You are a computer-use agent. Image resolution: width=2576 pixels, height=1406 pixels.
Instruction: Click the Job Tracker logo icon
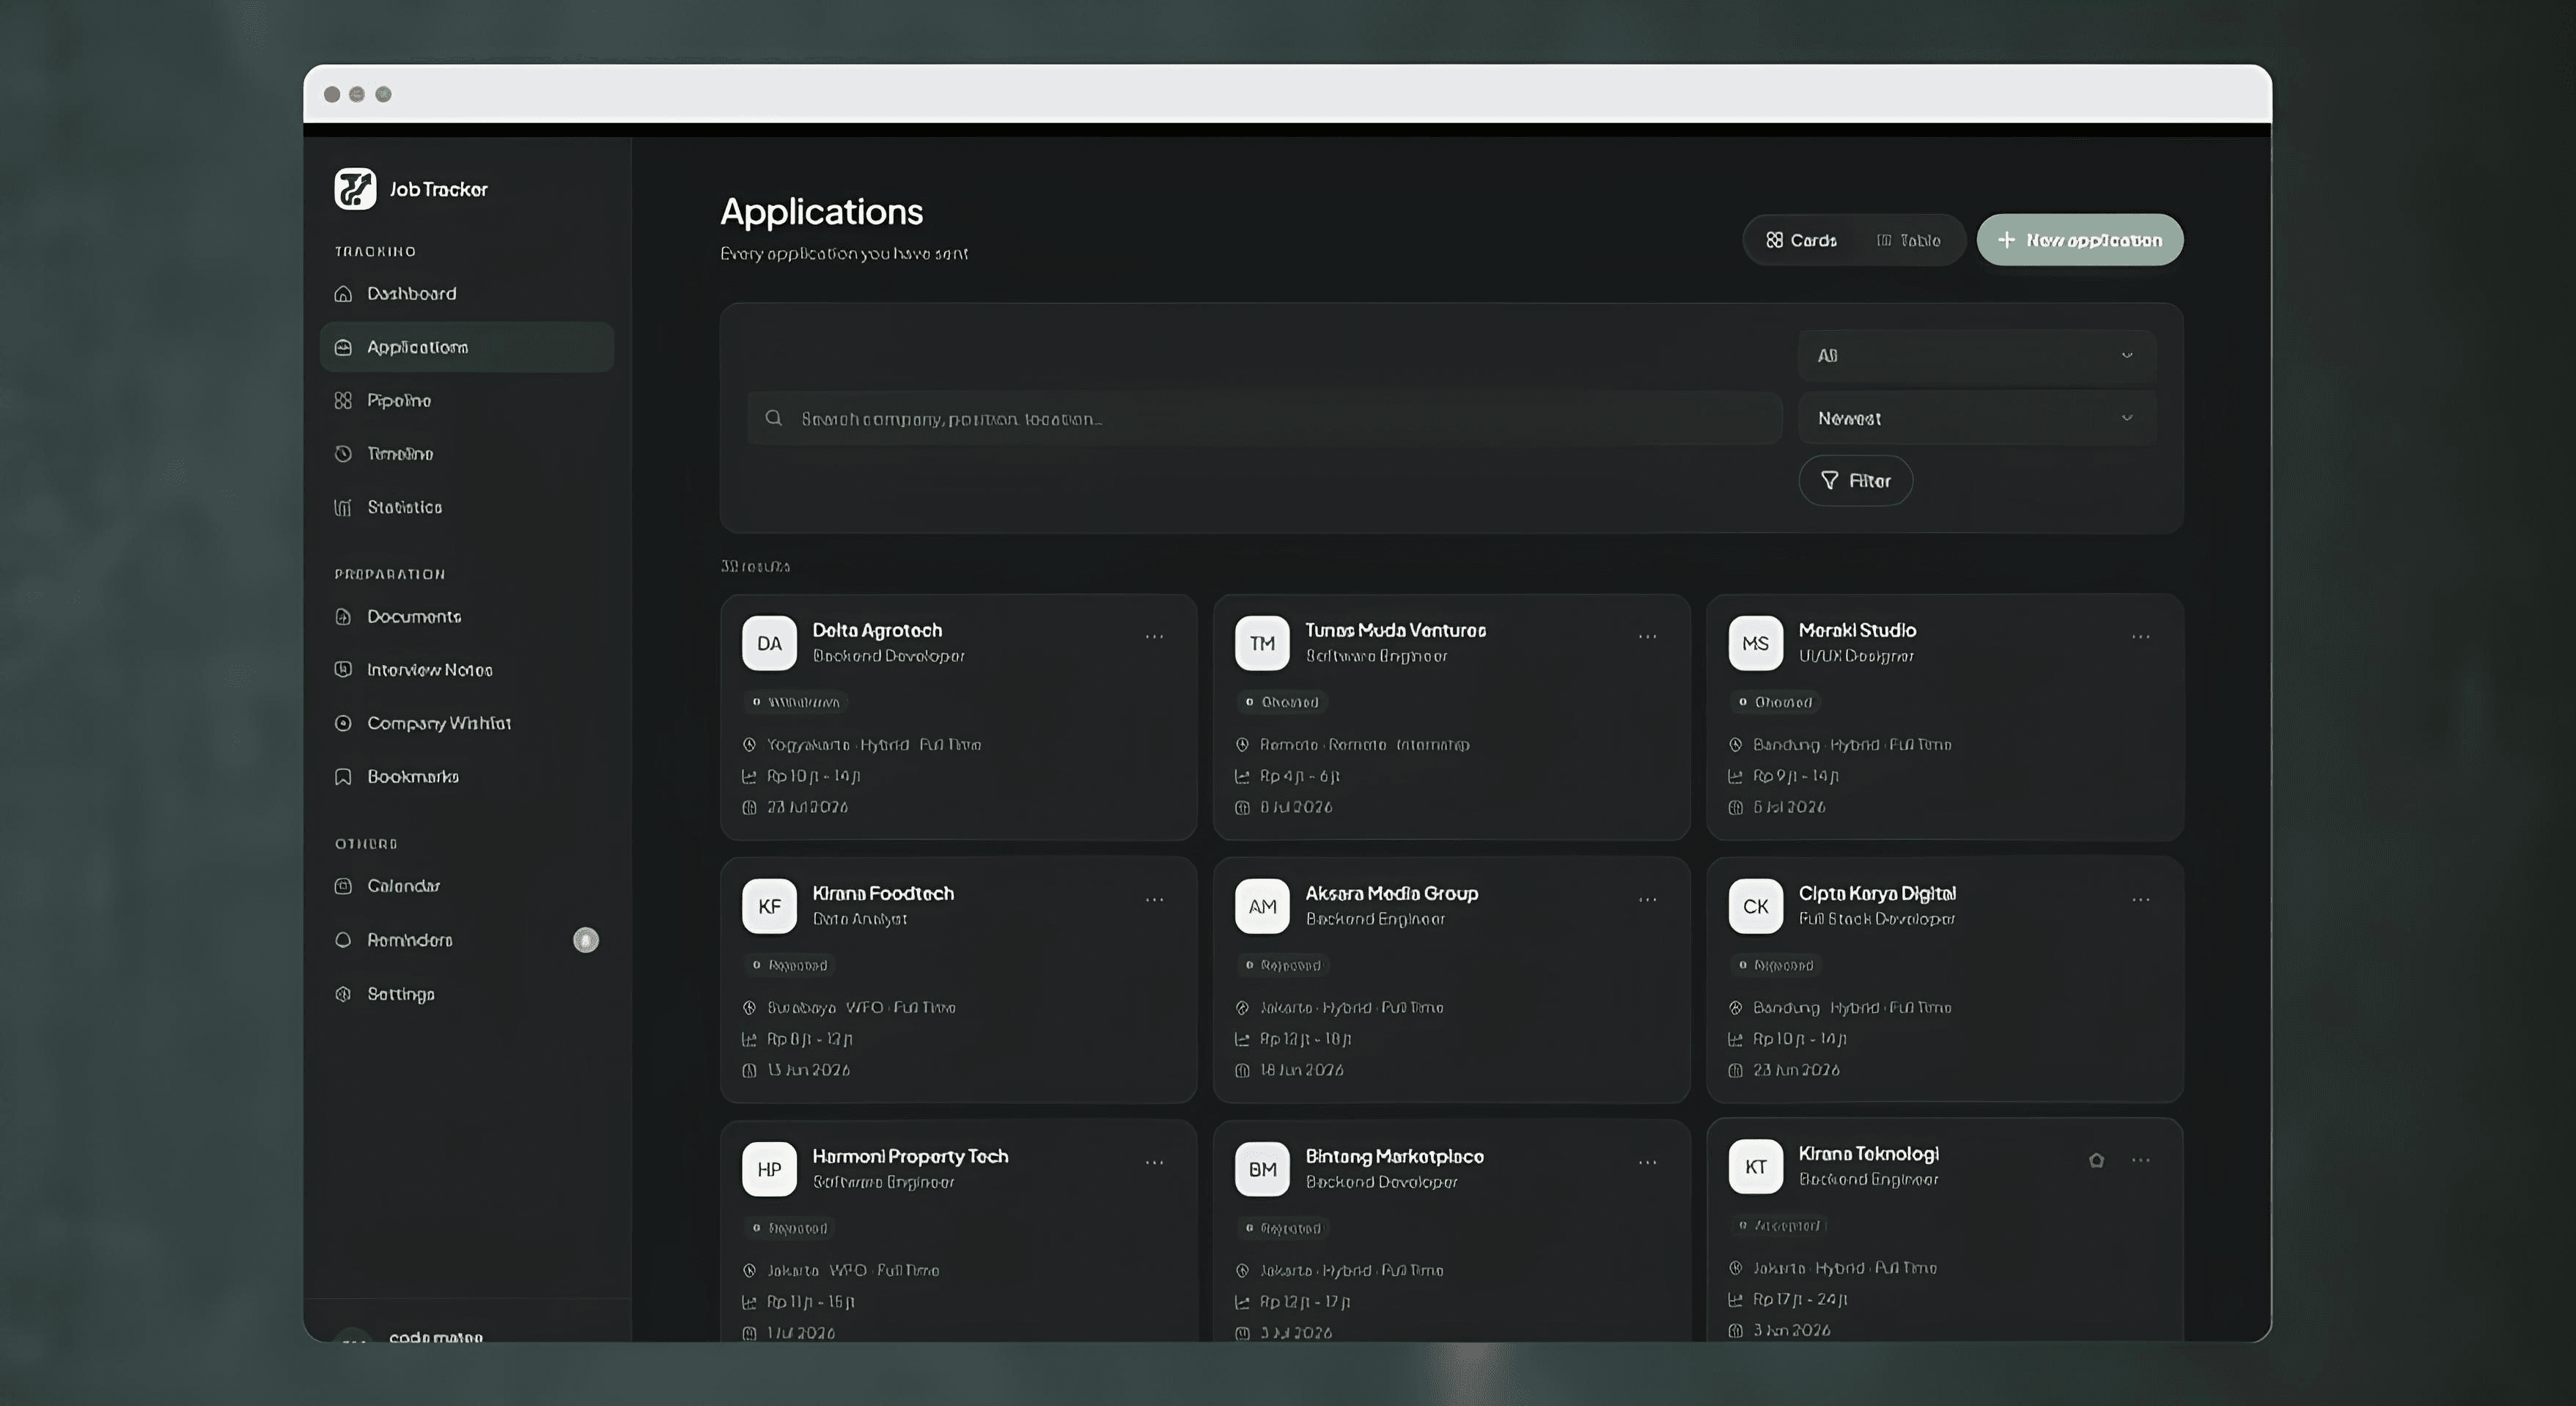coord(355,189)
